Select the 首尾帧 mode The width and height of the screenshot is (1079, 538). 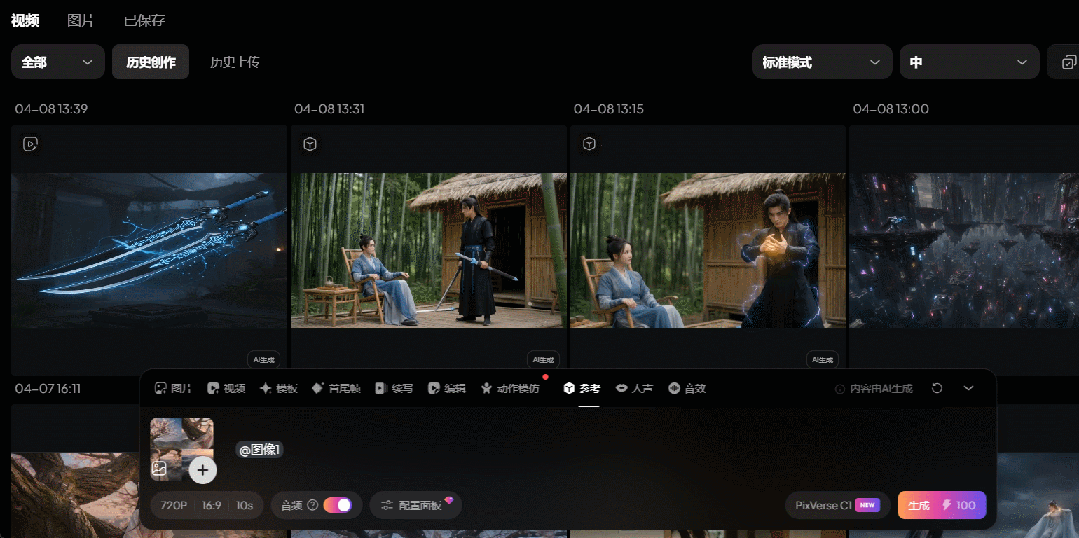pyautogui.click(x=336, y=389)
